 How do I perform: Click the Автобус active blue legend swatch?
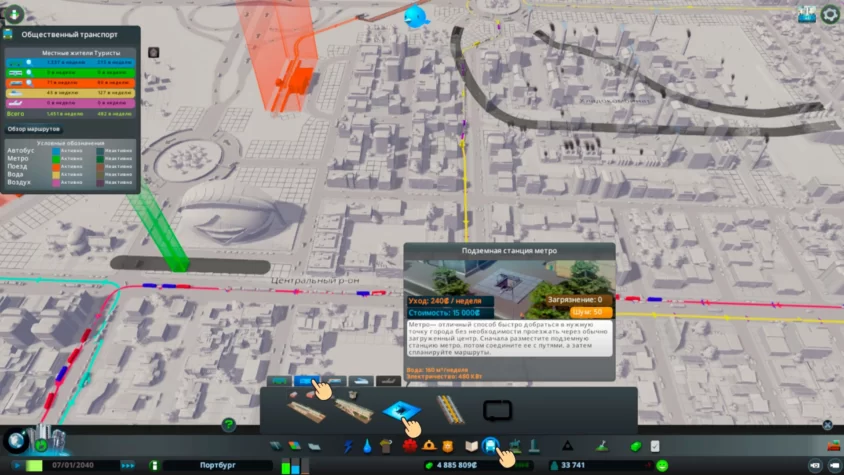point(55,151)
